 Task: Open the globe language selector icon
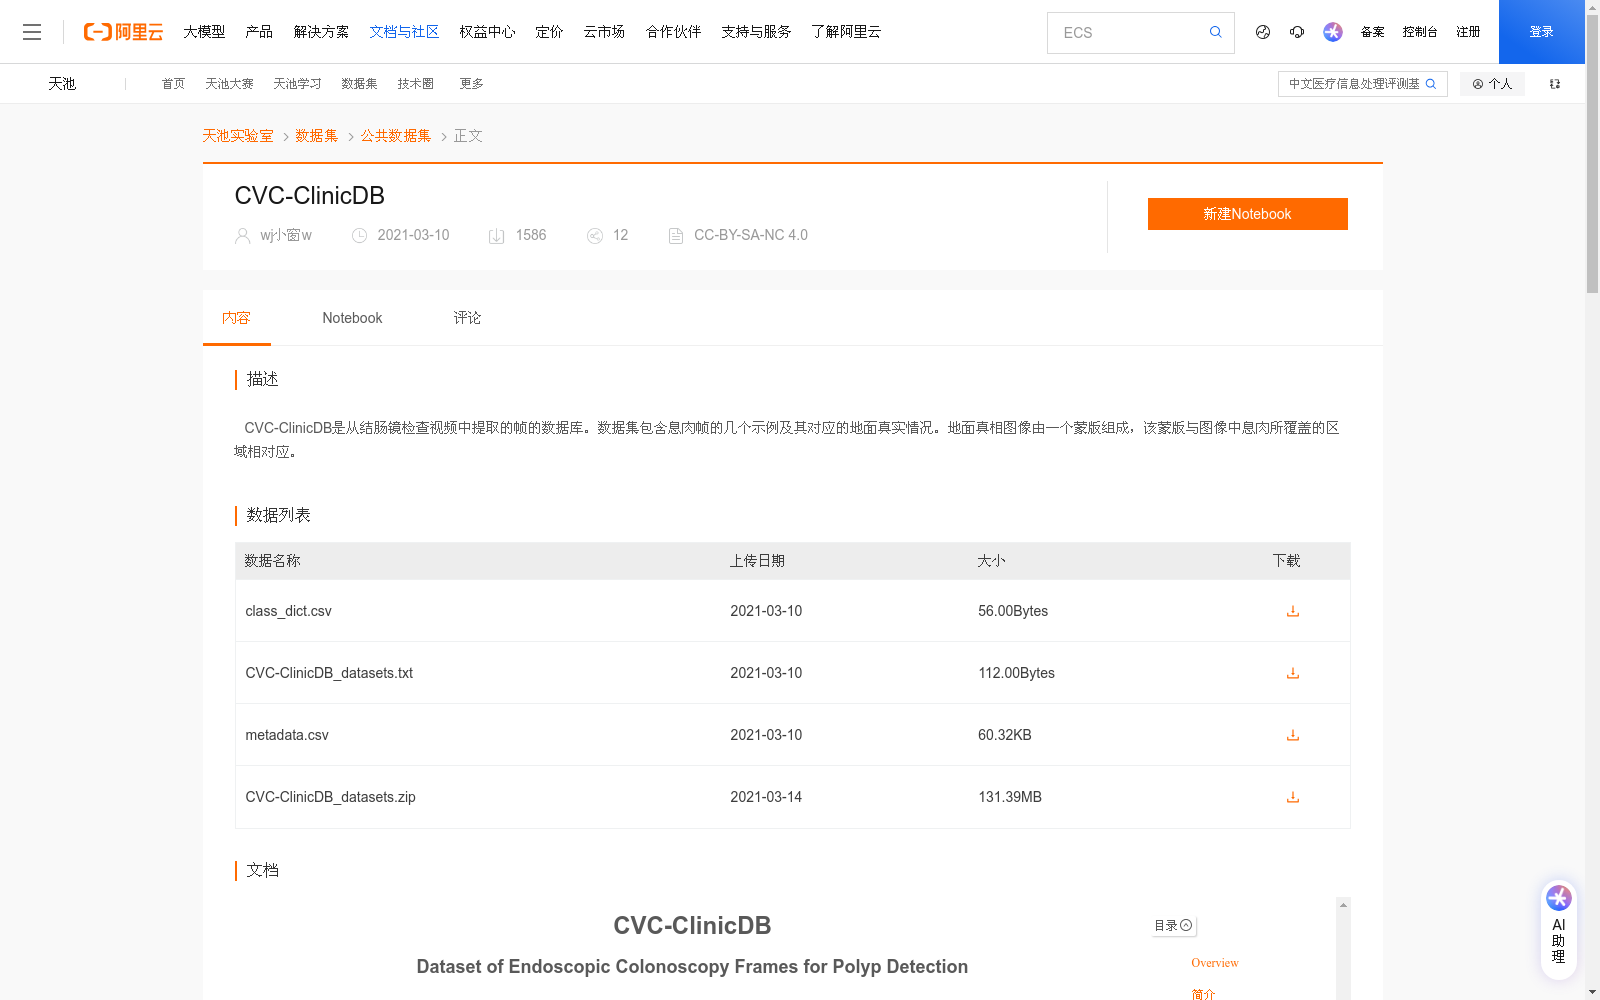(x=1263, y=32)
